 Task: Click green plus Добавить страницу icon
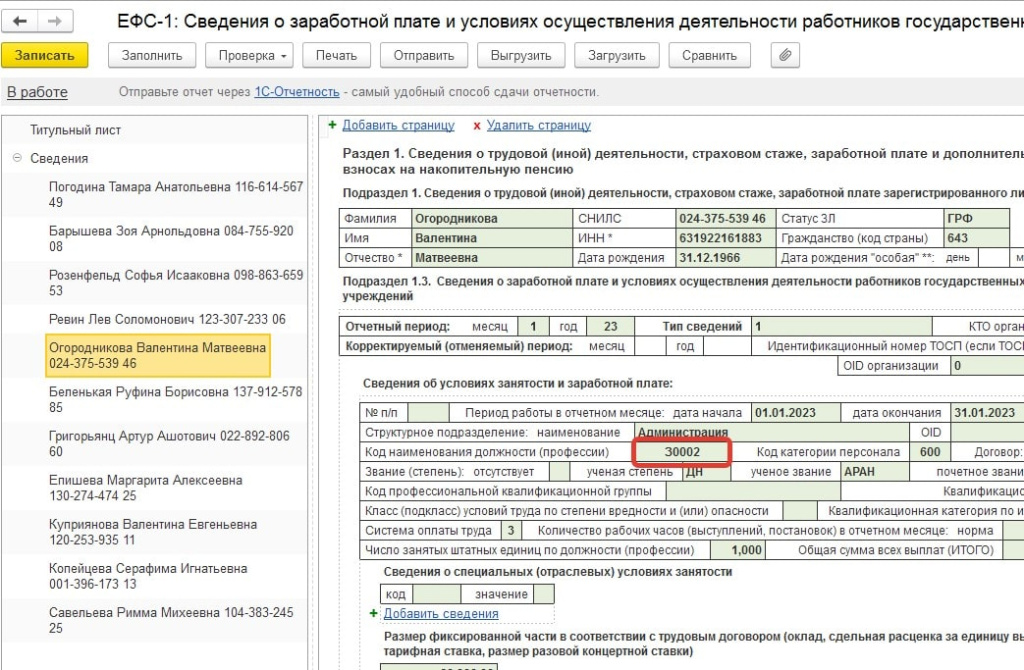click(332, 126)
